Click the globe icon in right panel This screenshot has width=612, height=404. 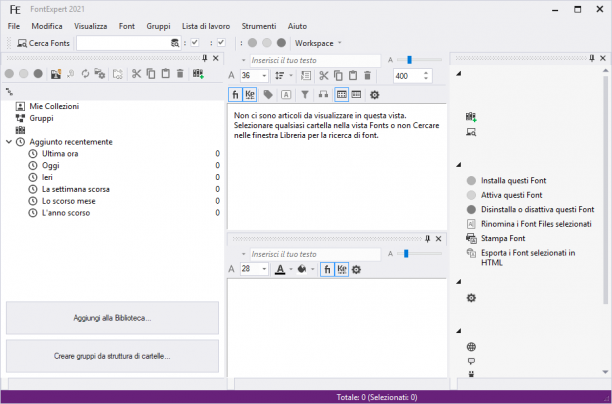point(471,347)
